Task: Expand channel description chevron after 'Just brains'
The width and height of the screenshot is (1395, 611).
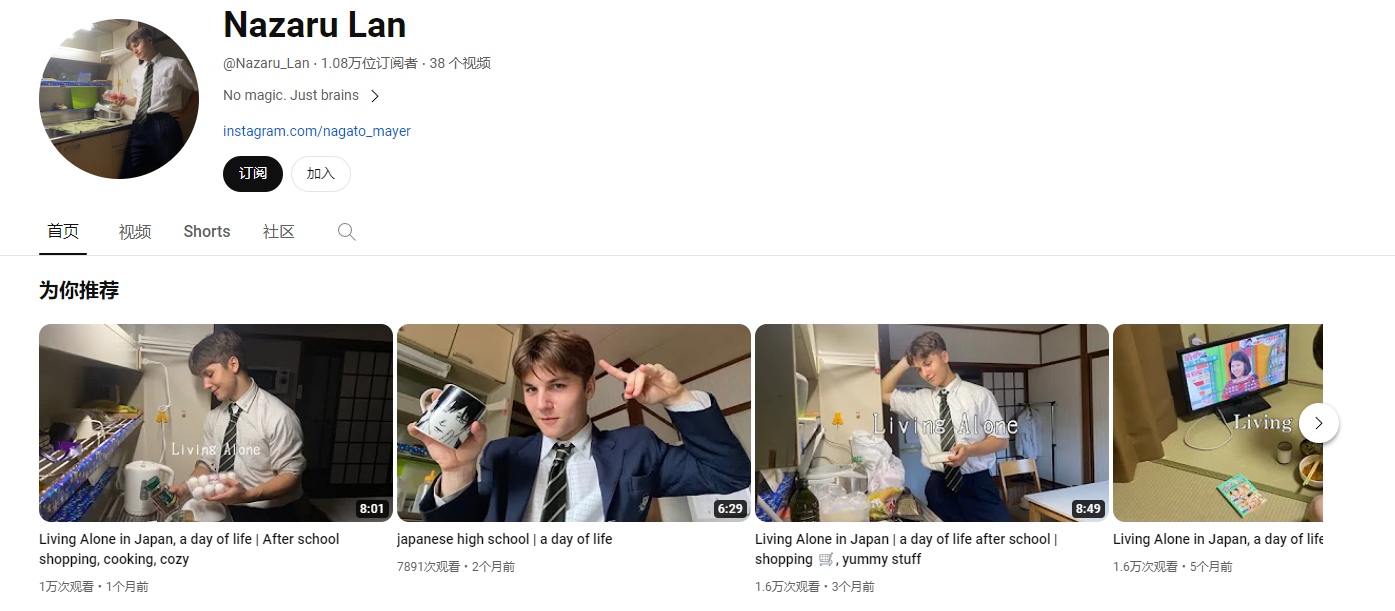Action: pos(375,96)
